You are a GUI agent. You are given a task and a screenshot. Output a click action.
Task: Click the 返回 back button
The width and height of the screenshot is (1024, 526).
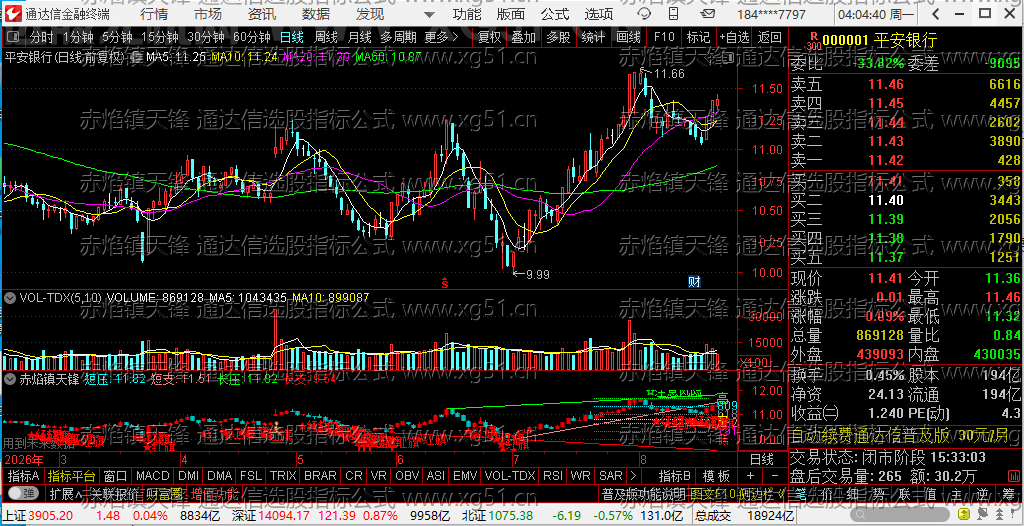pyautogui.click(x=769, y=38)
